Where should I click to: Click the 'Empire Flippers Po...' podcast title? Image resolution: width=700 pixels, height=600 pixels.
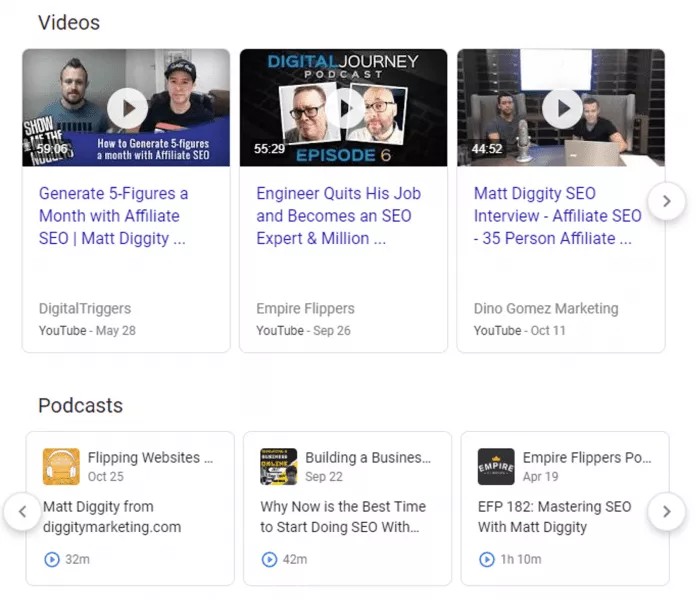pyautogui.click(x=587, y=458)
